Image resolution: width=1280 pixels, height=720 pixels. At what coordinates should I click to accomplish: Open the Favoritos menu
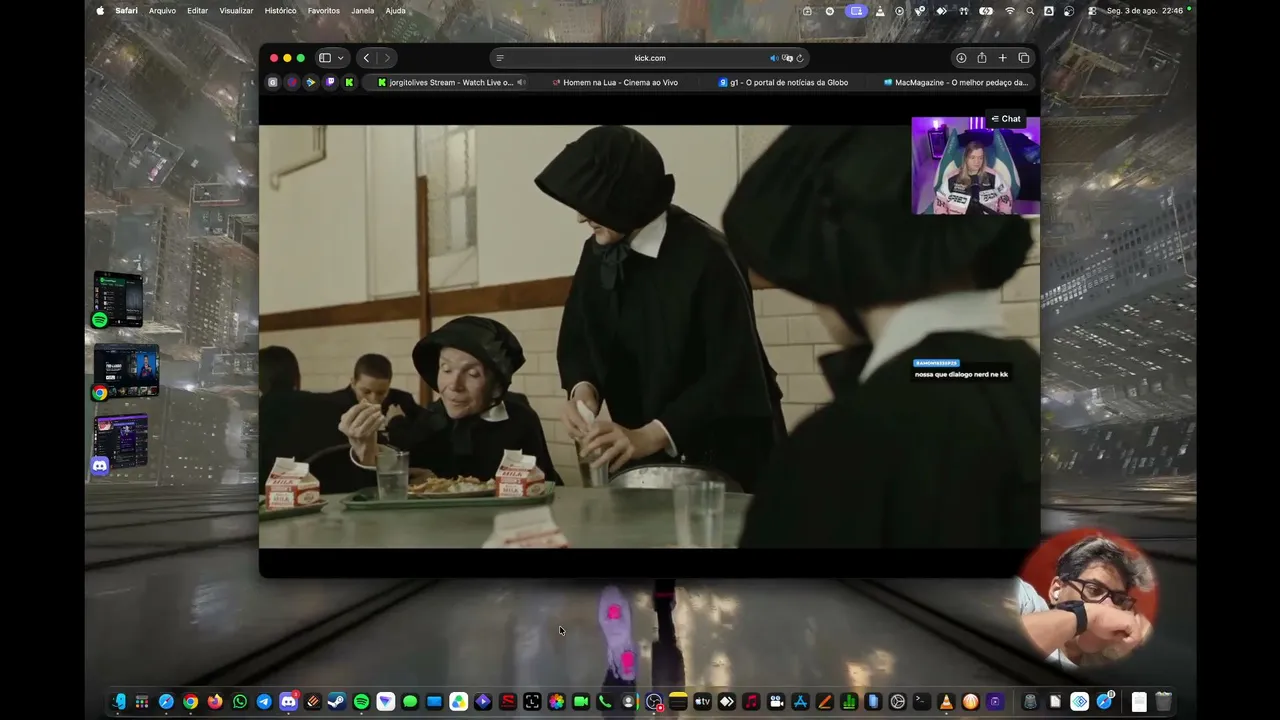tap(324, 11)
